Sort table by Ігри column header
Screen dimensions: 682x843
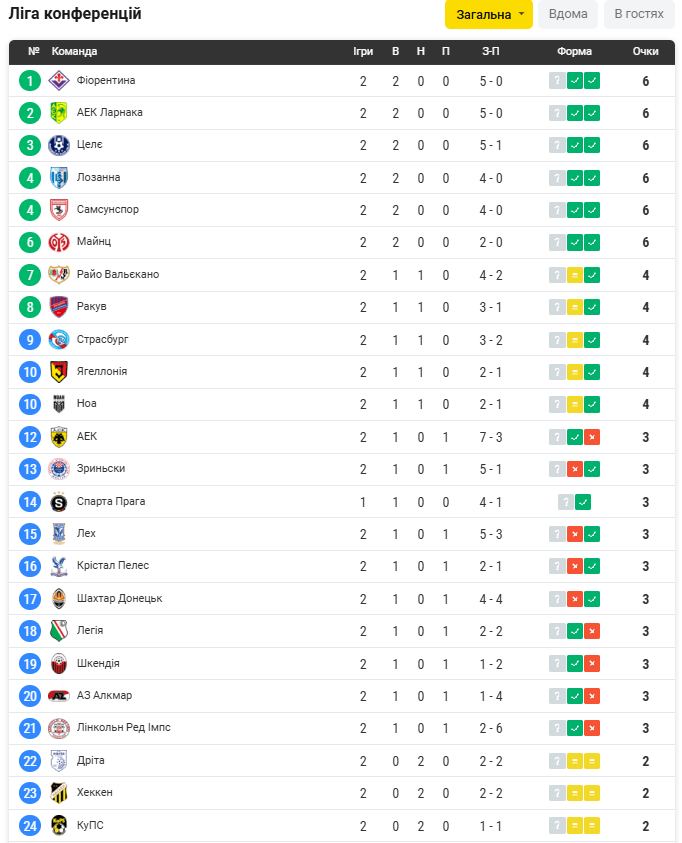[363, 52]
